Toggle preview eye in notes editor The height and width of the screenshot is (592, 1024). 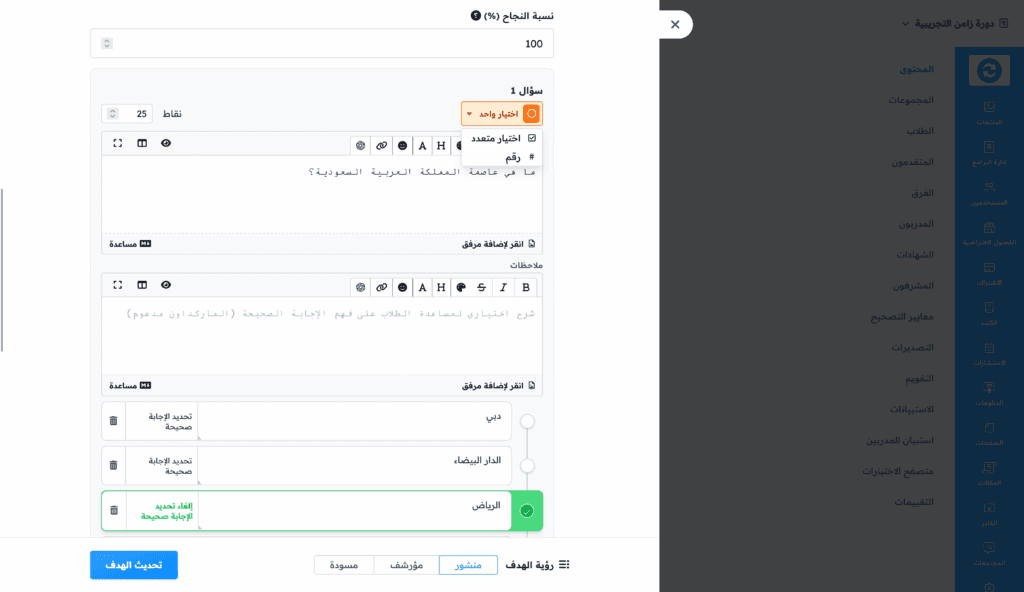(x=166, y=285)
